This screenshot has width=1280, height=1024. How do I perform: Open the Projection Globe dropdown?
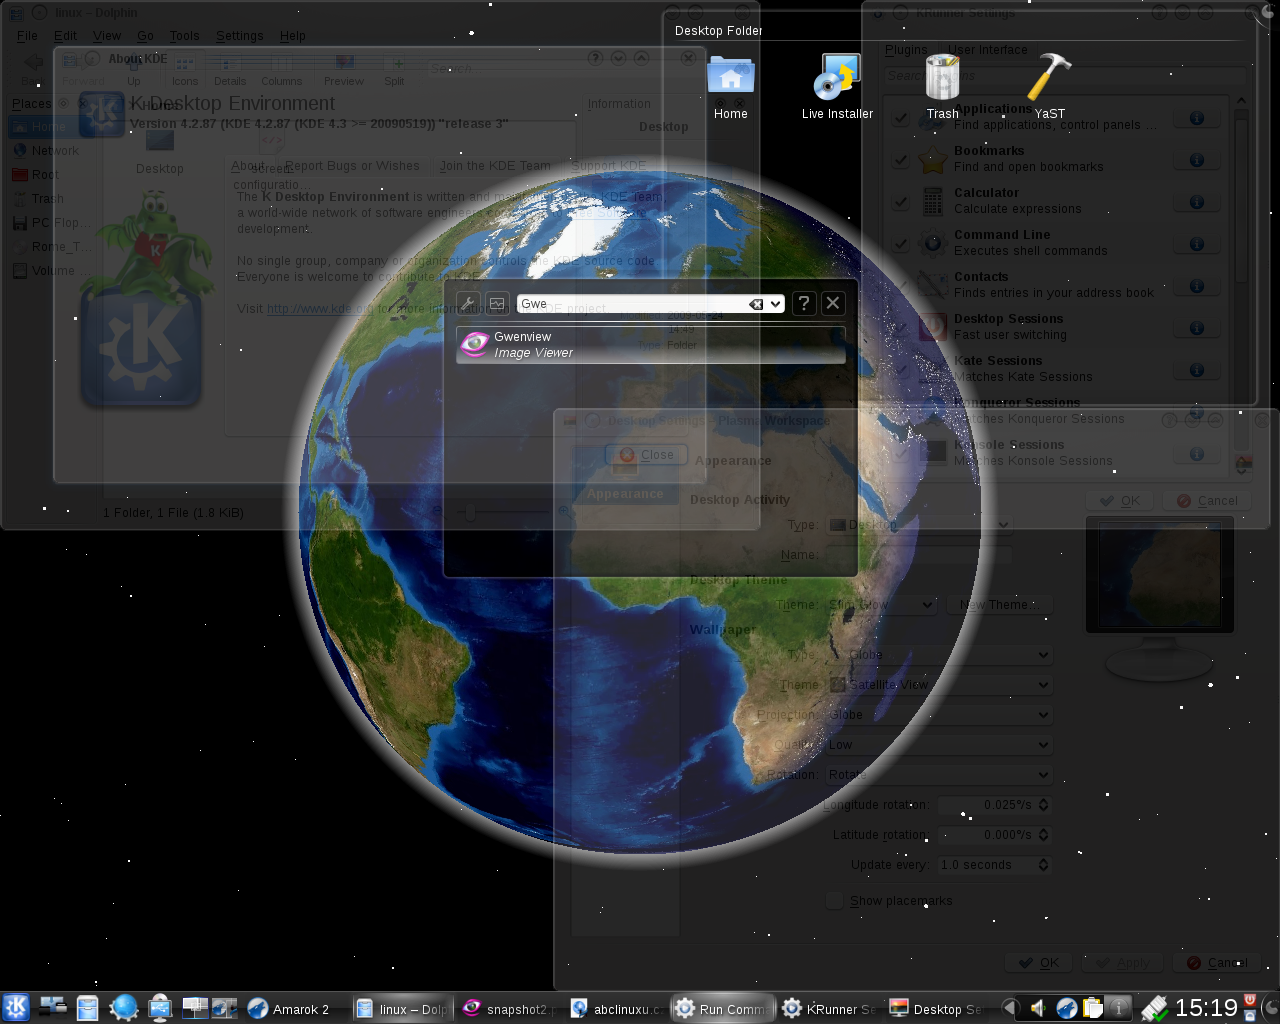pyautogui.click(x=939, y=715)
